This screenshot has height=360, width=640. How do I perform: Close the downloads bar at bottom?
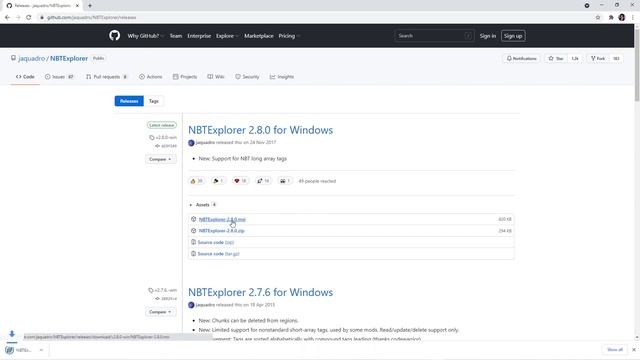[x=633, y=350]
